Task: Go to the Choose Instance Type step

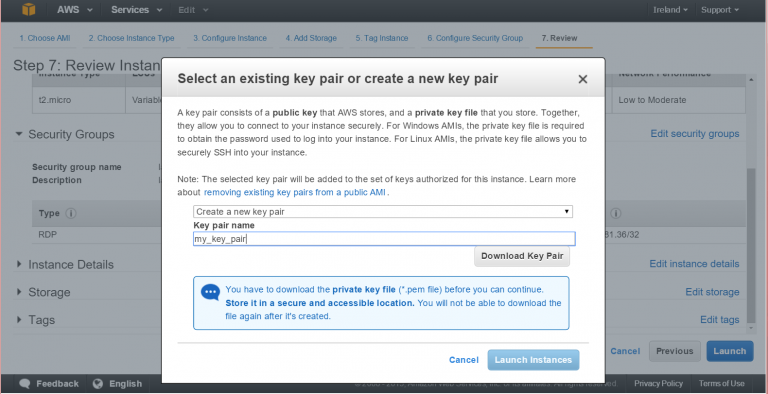Action: coord(131,38)
